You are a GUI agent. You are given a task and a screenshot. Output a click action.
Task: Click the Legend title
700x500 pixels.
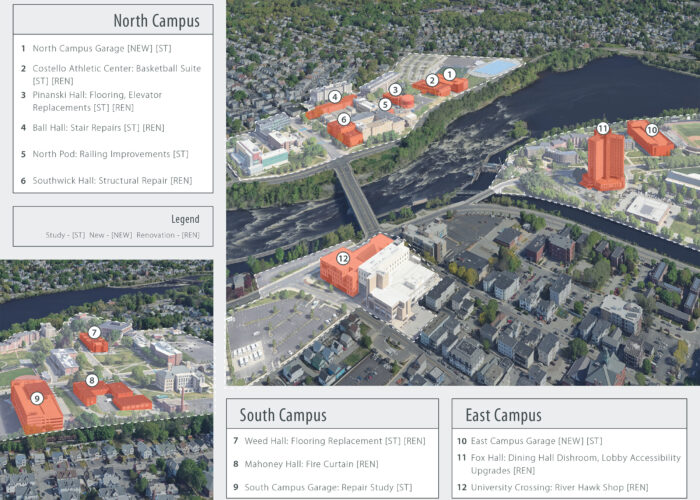(x=185, y=219)
